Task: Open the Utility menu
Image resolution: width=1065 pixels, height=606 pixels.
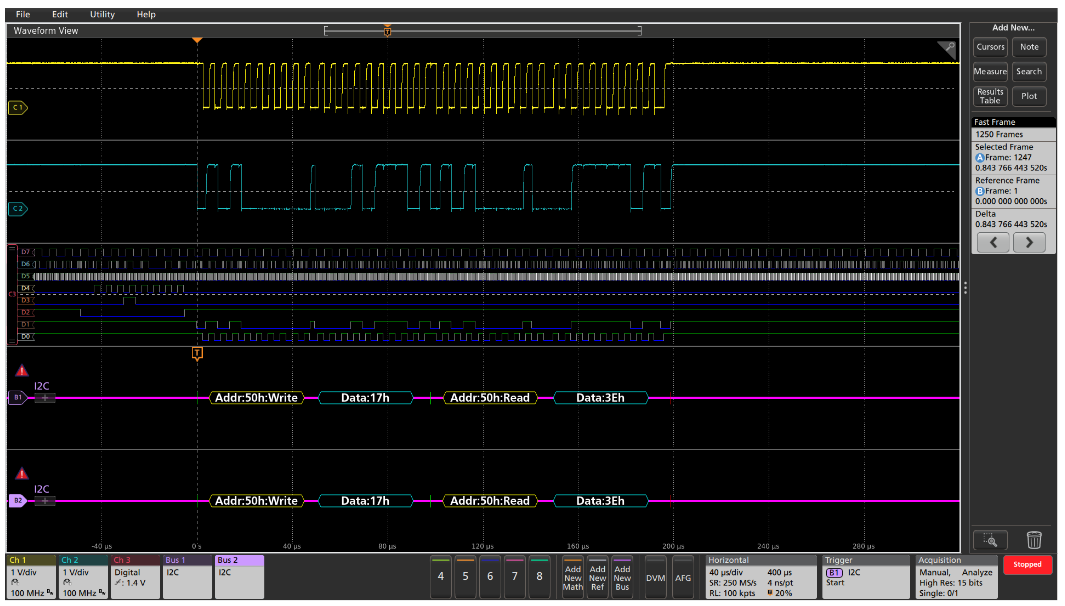Action: click(x=102, y=14)
